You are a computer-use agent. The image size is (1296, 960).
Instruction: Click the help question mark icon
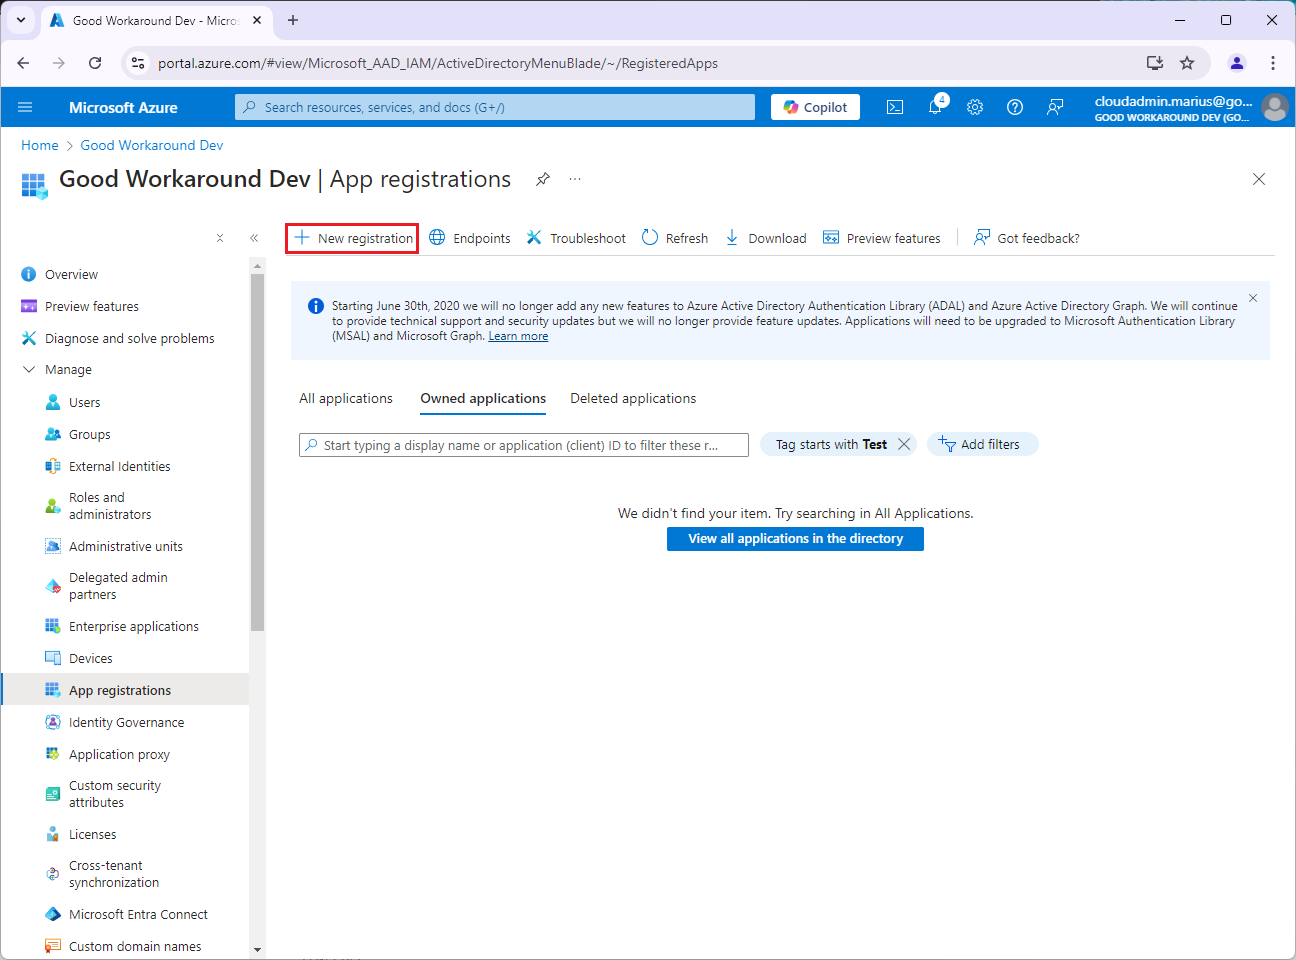[x=1015, y=107]
